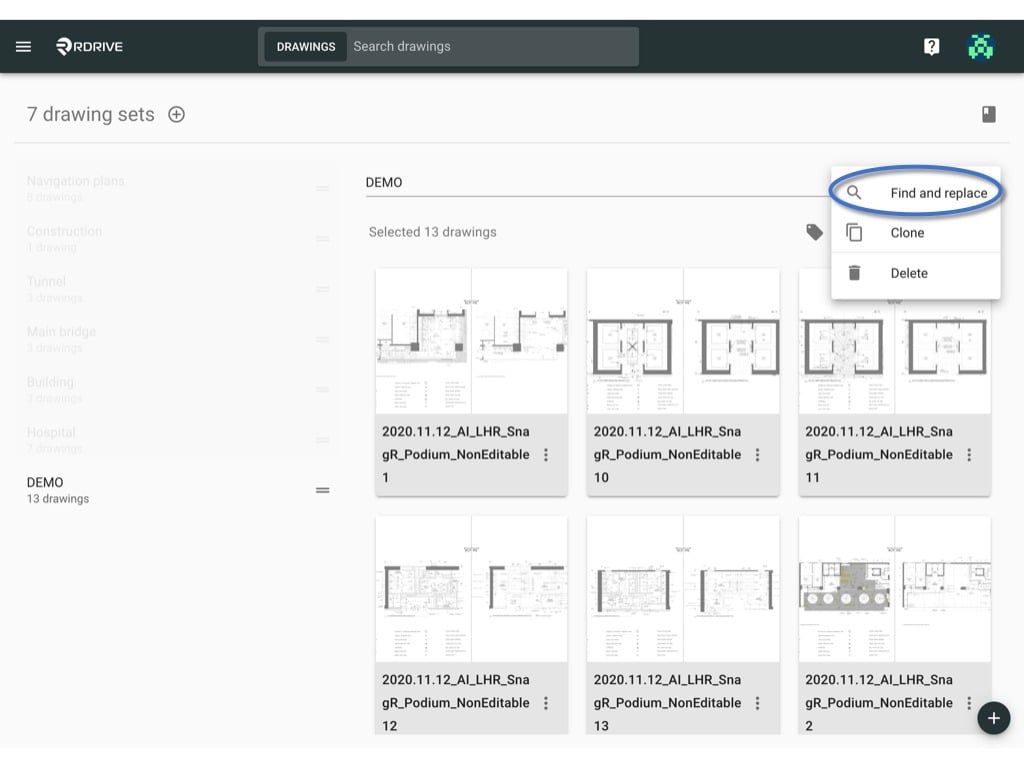Image resolution: width=1024 pixels, height=768 pixels.
Task: Open thumbnail of drawing 1
Action: (x=472, y=341)
